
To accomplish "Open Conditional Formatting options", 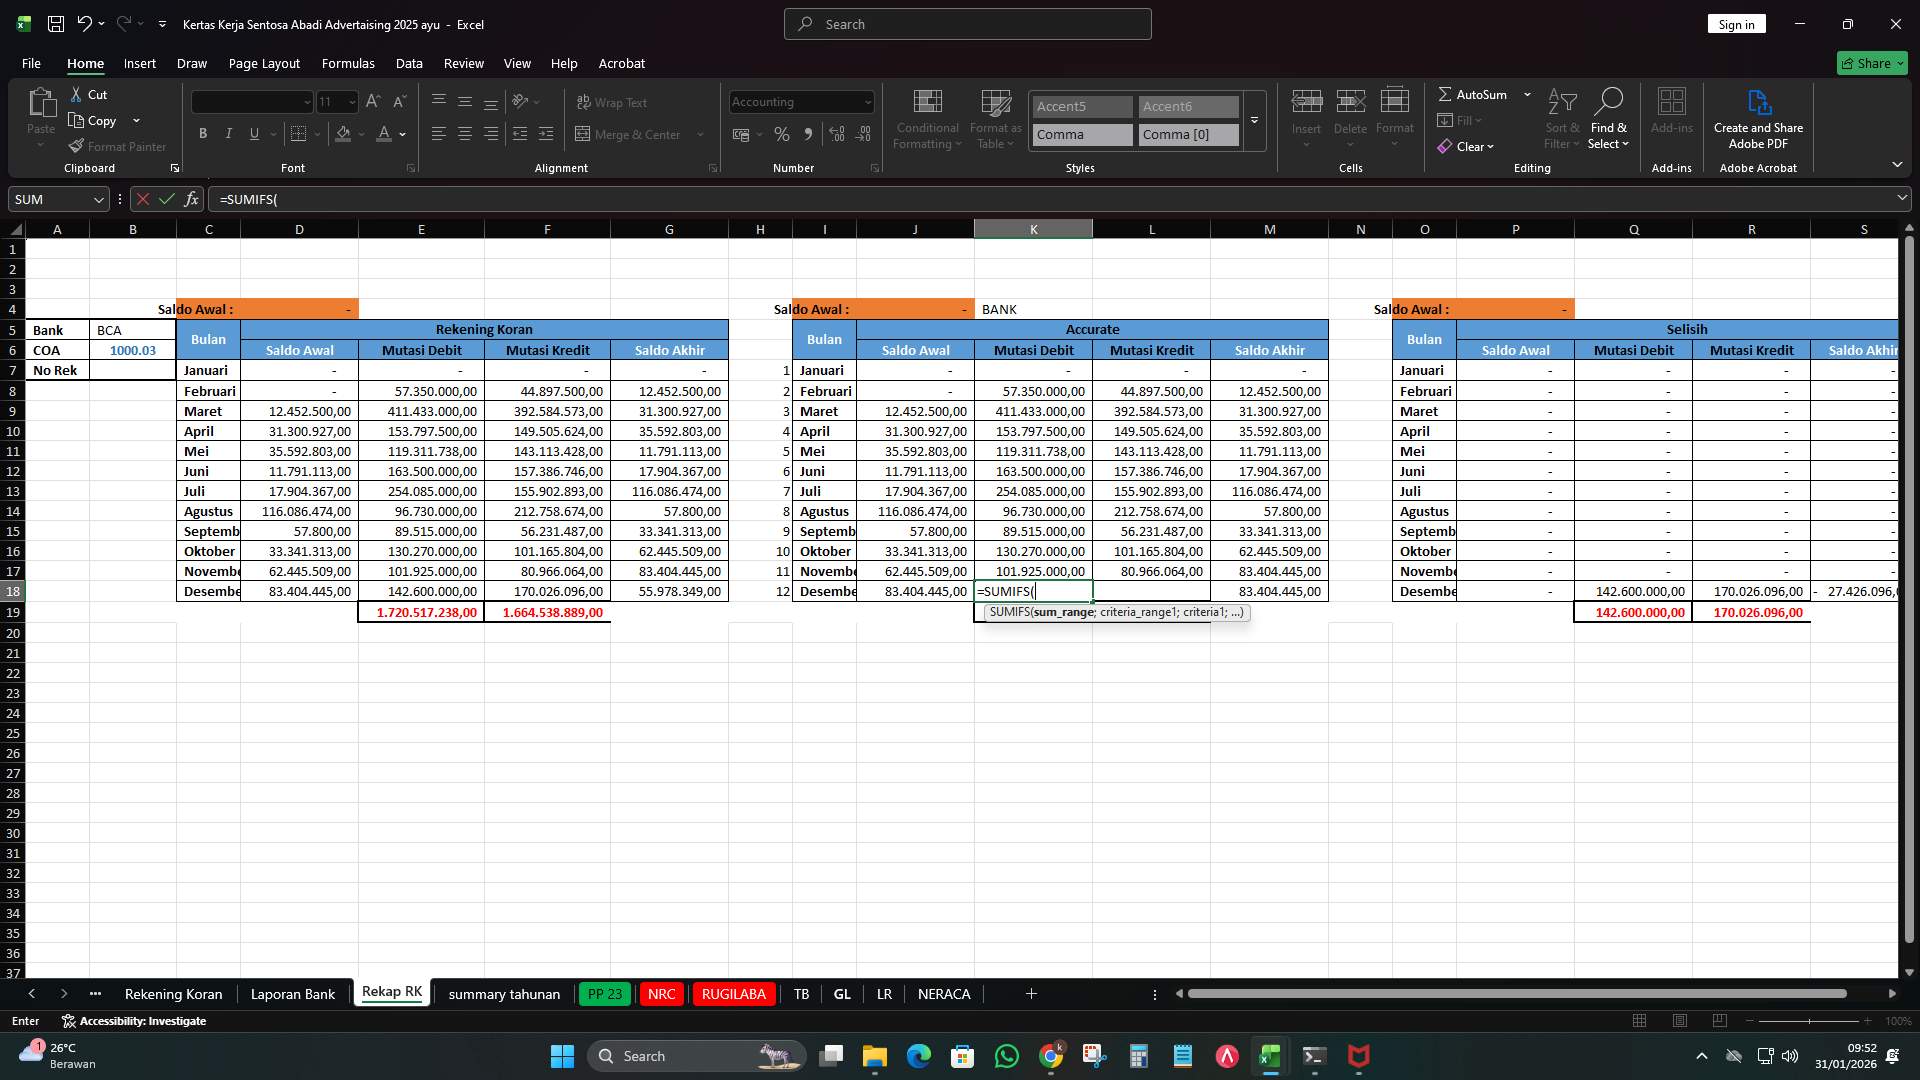I will coord(927,120).
